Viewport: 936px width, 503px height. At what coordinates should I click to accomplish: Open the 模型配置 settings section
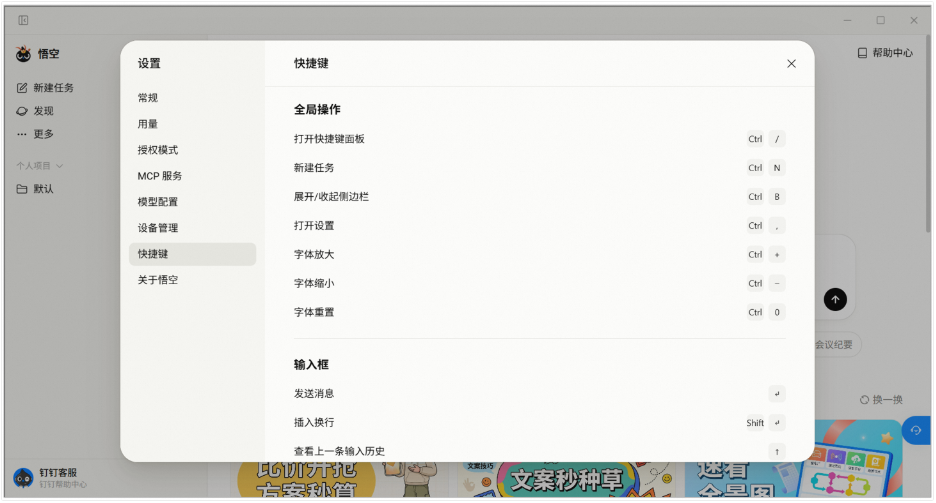(192, 202)
